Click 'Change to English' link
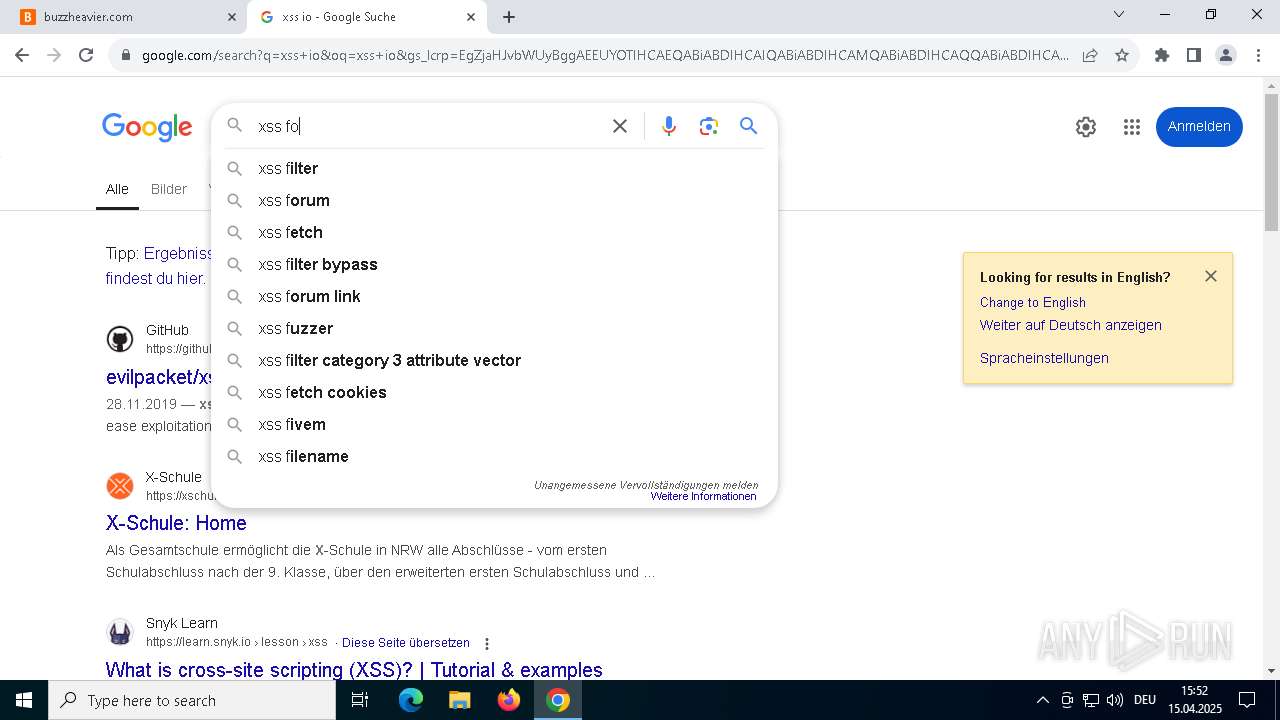Image resolution: width=1280 pixels, height=720 pixels. click(x=1033, y=302)
